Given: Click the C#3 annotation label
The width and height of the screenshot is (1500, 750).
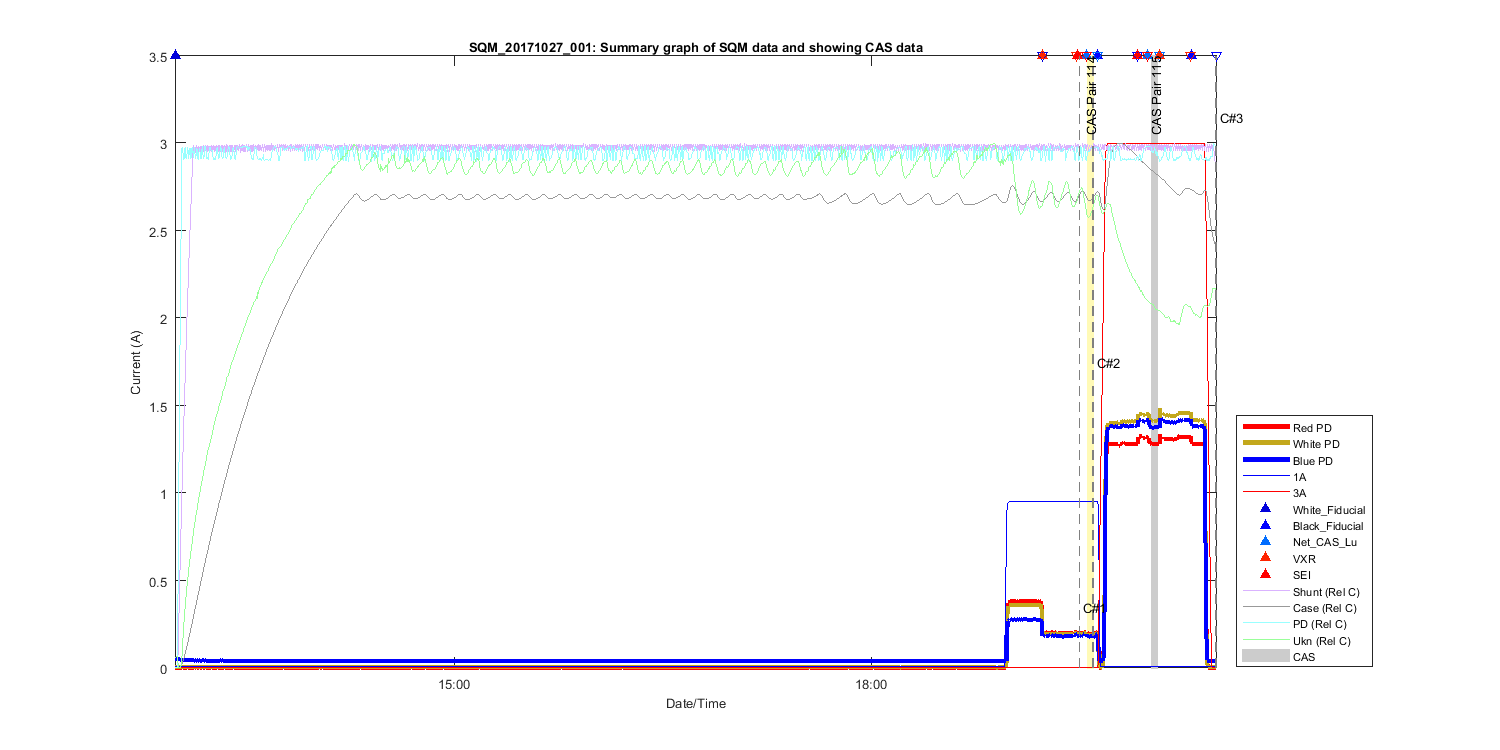Looking at the screenshot, I should pos(1231,119).
